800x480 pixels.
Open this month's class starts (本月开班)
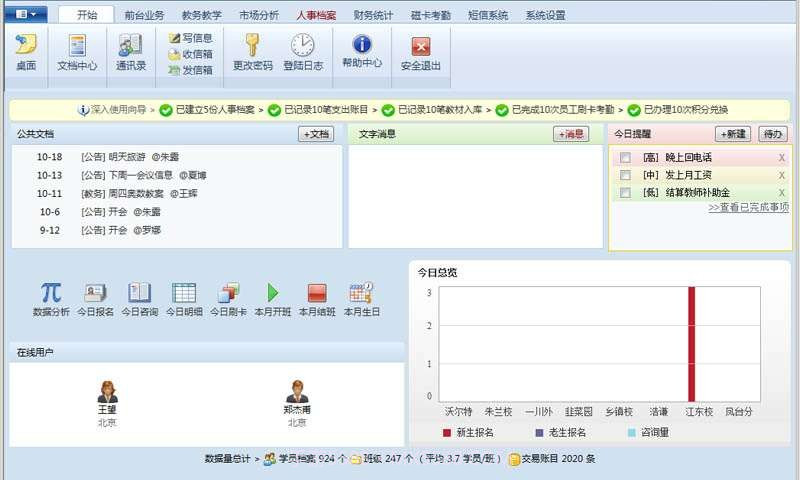pyautogui.click(x=272, y=293)
